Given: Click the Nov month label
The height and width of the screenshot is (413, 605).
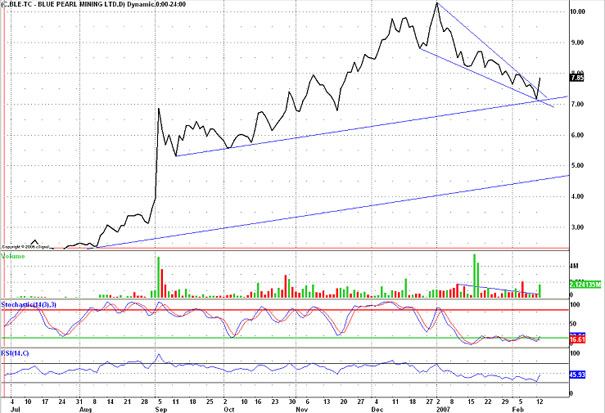Looking at the screenshot, I should coord(301,409).
